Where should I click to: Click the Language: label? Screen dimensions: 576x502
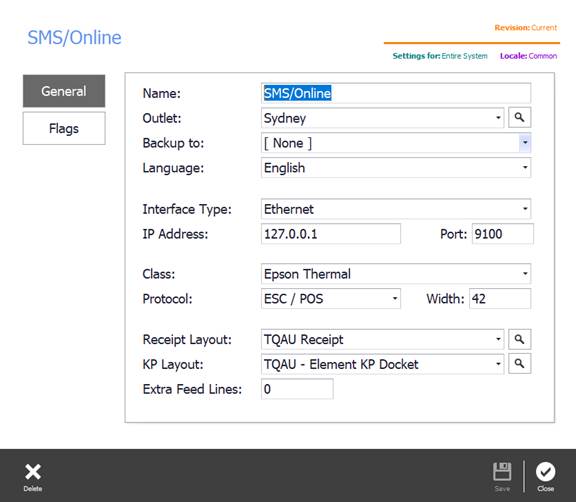point(173,168)
